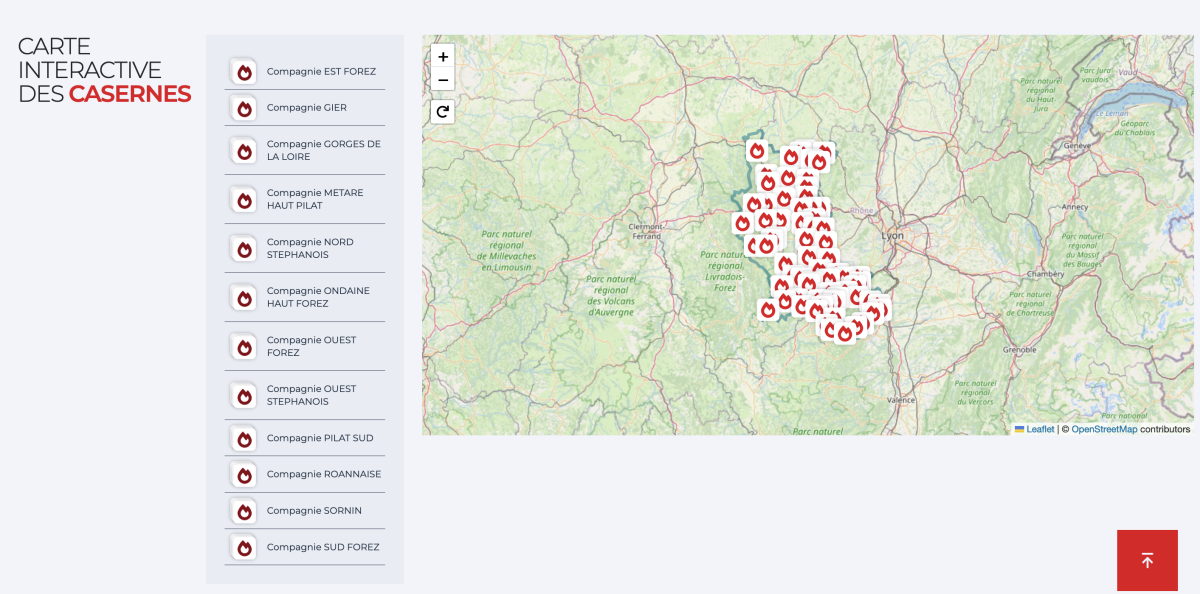Image resolution: width=1200 pixels, height=594 pixels.
Task: Click flame icon beside Compagnie ROANNAISE
Action: tap(244, 475)
